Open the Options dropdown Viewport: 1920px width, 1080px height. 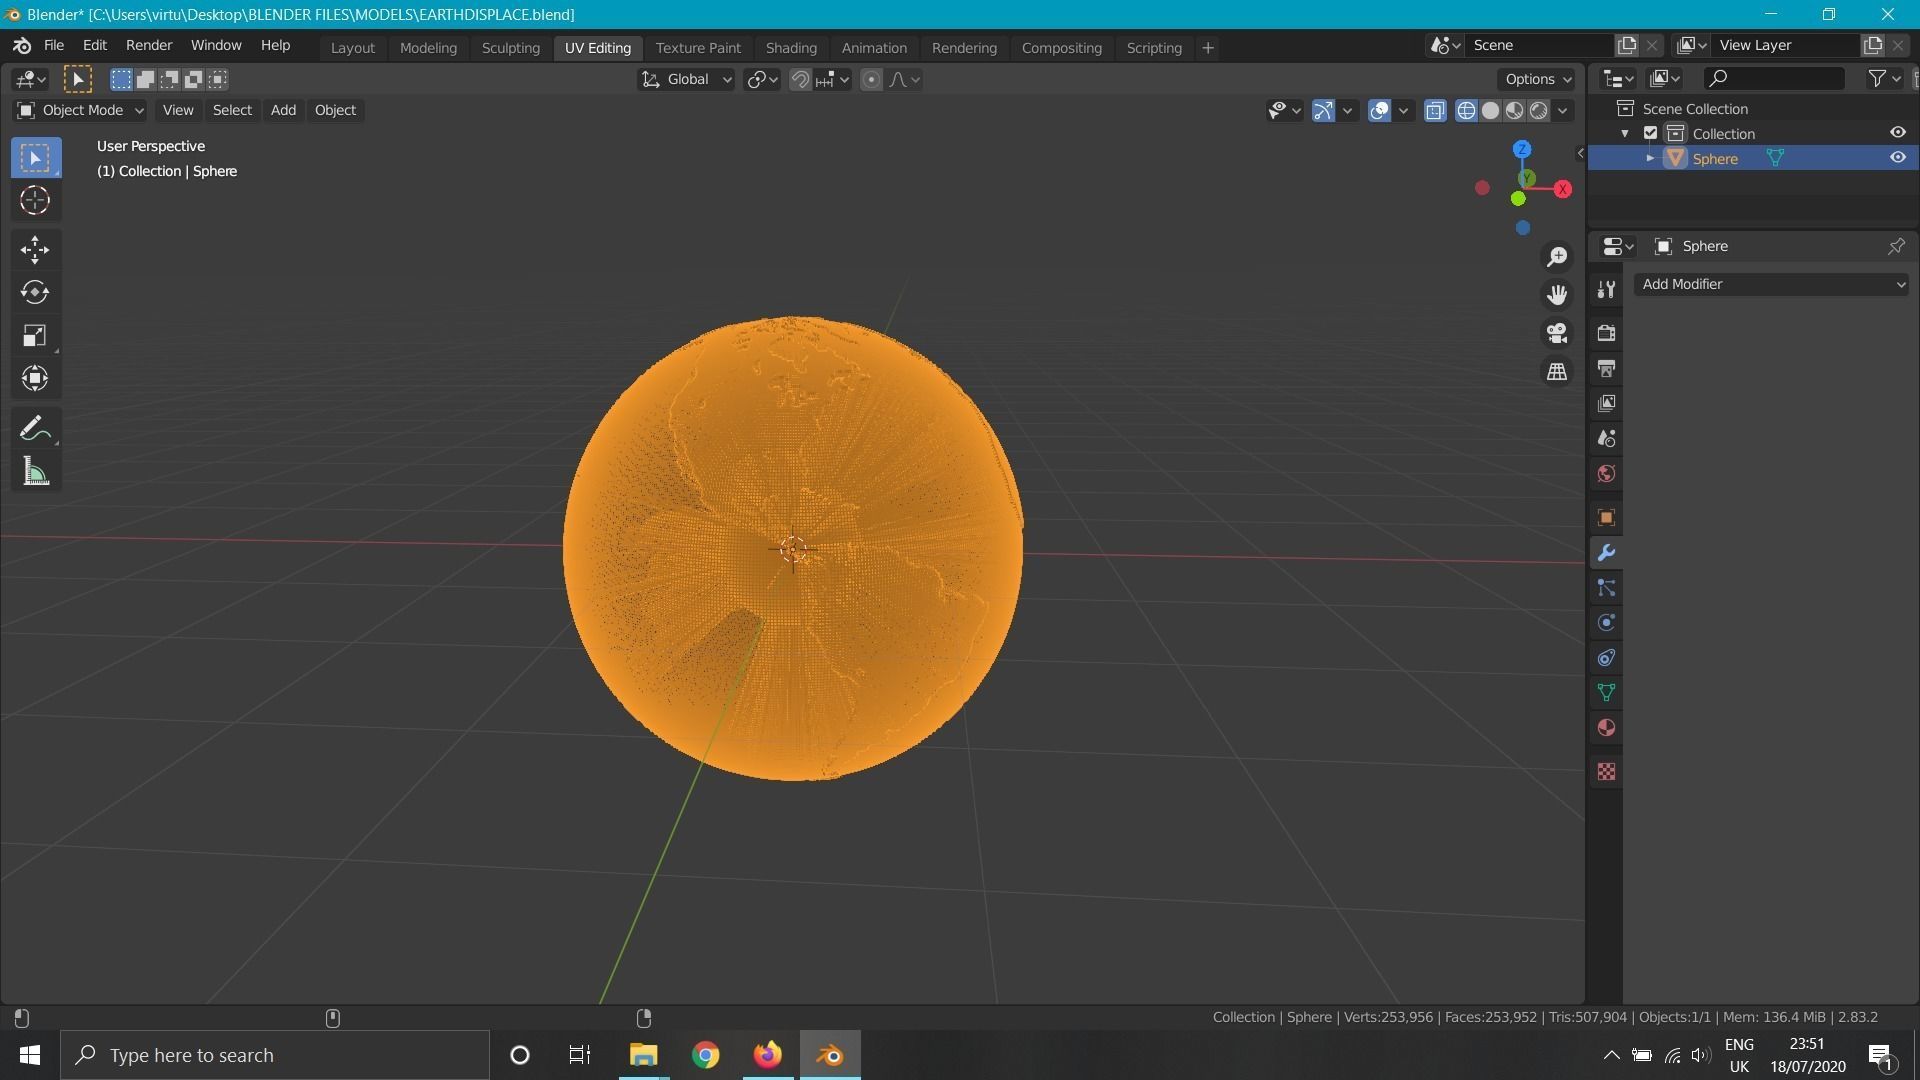pyautogui.click(x=1537, y=79)
